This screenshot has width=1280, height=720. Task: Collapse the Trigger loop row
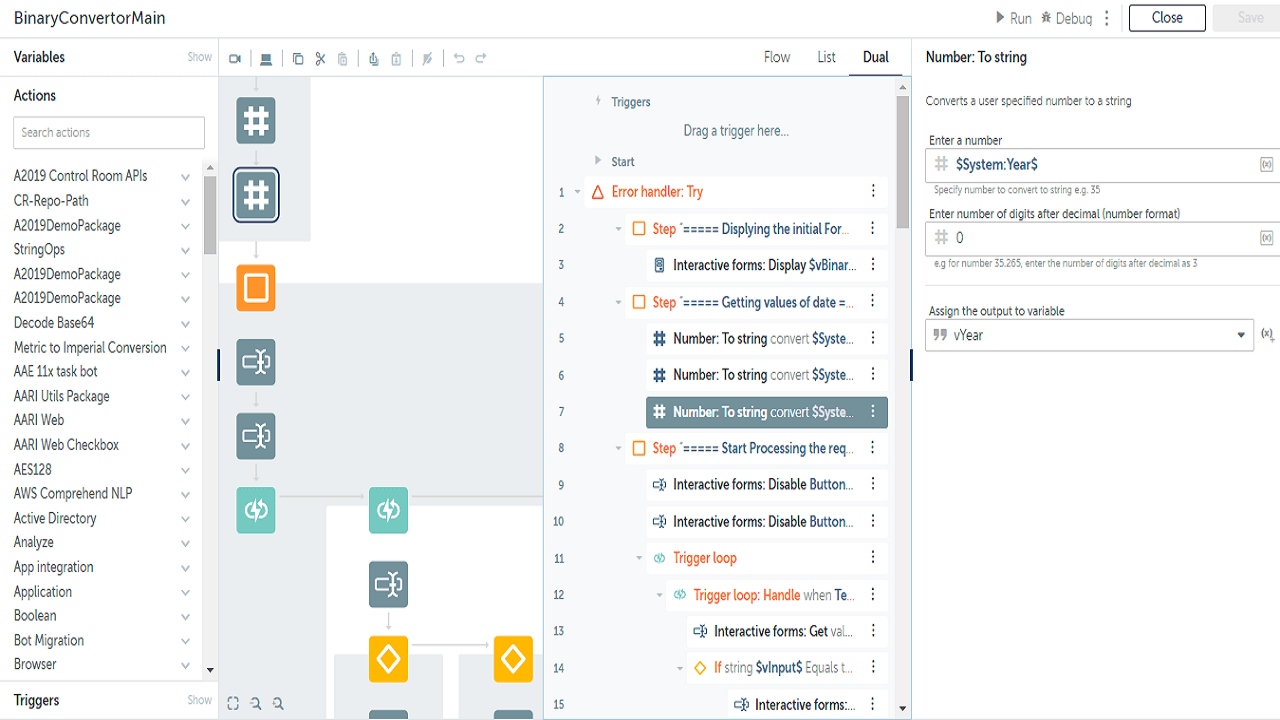pyautogui.click(x=640, y=558)
